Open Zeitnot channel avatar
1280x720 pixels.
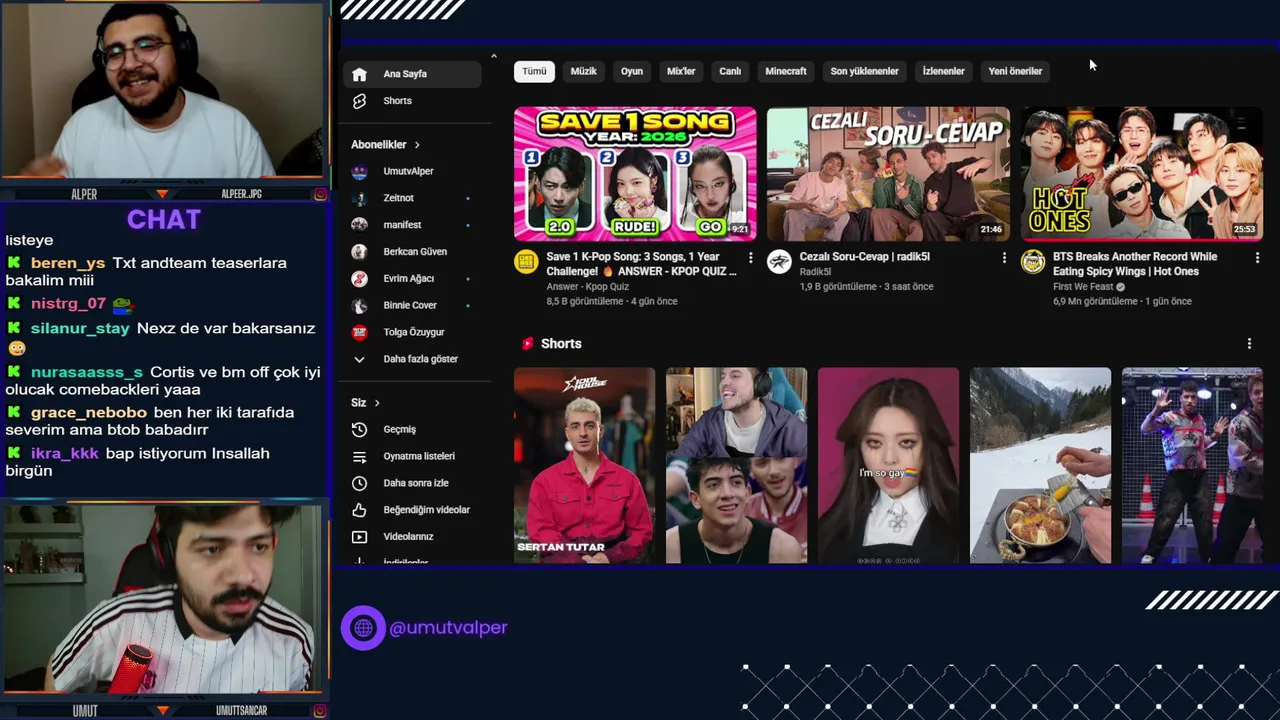tap(360, 198)
